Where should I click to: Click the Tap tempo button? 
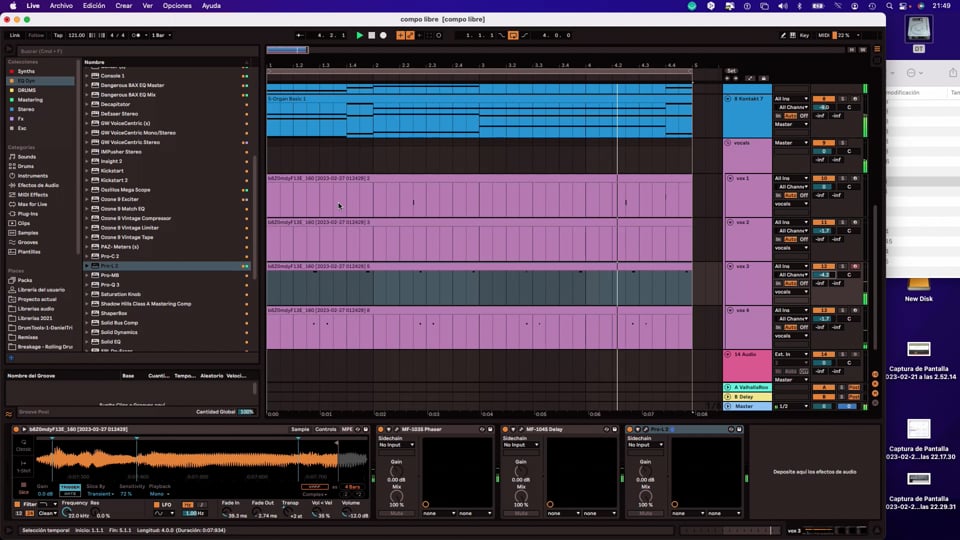click(58, 36)
